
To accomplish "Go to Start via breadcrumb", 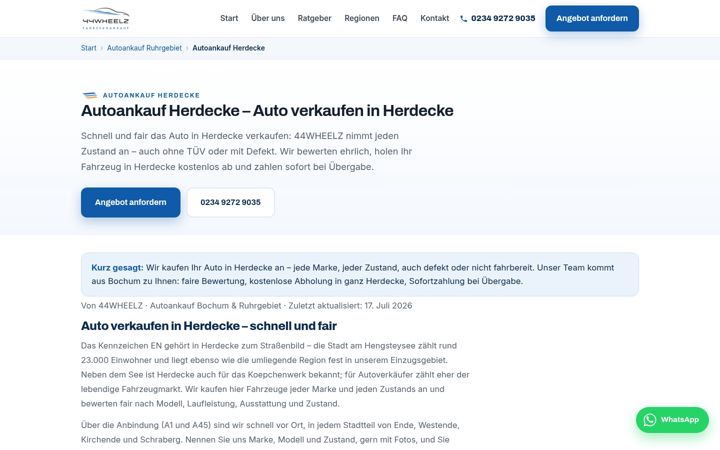I will click(89, 48).
